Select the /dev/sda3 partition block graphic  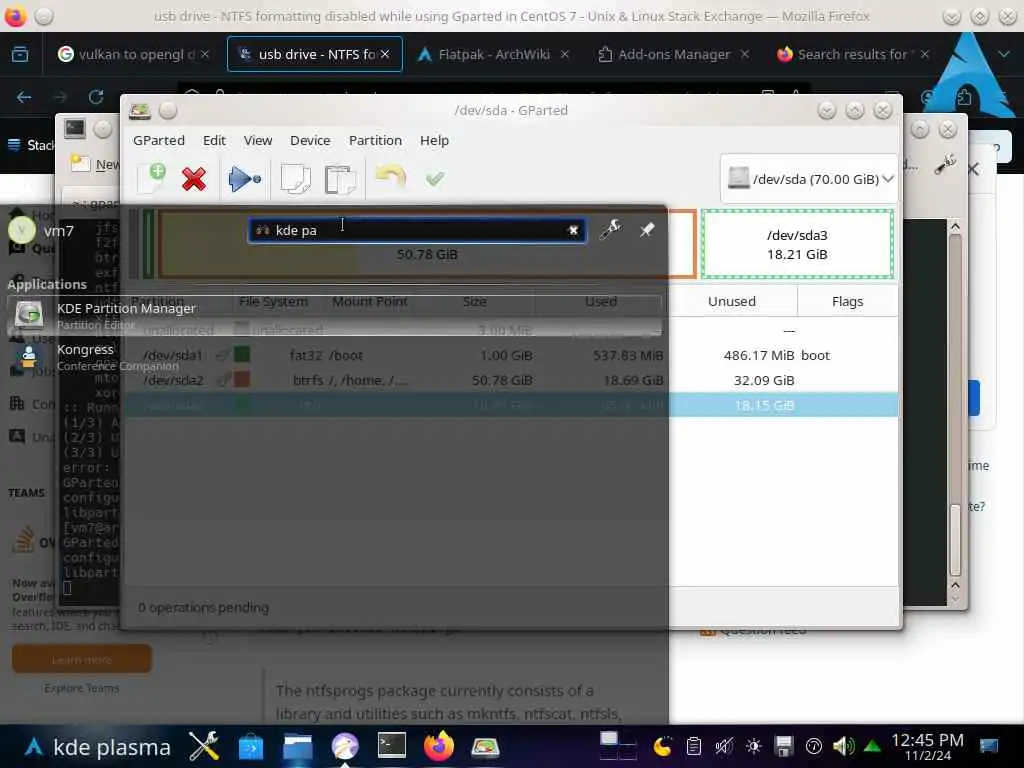click(797, 244)
